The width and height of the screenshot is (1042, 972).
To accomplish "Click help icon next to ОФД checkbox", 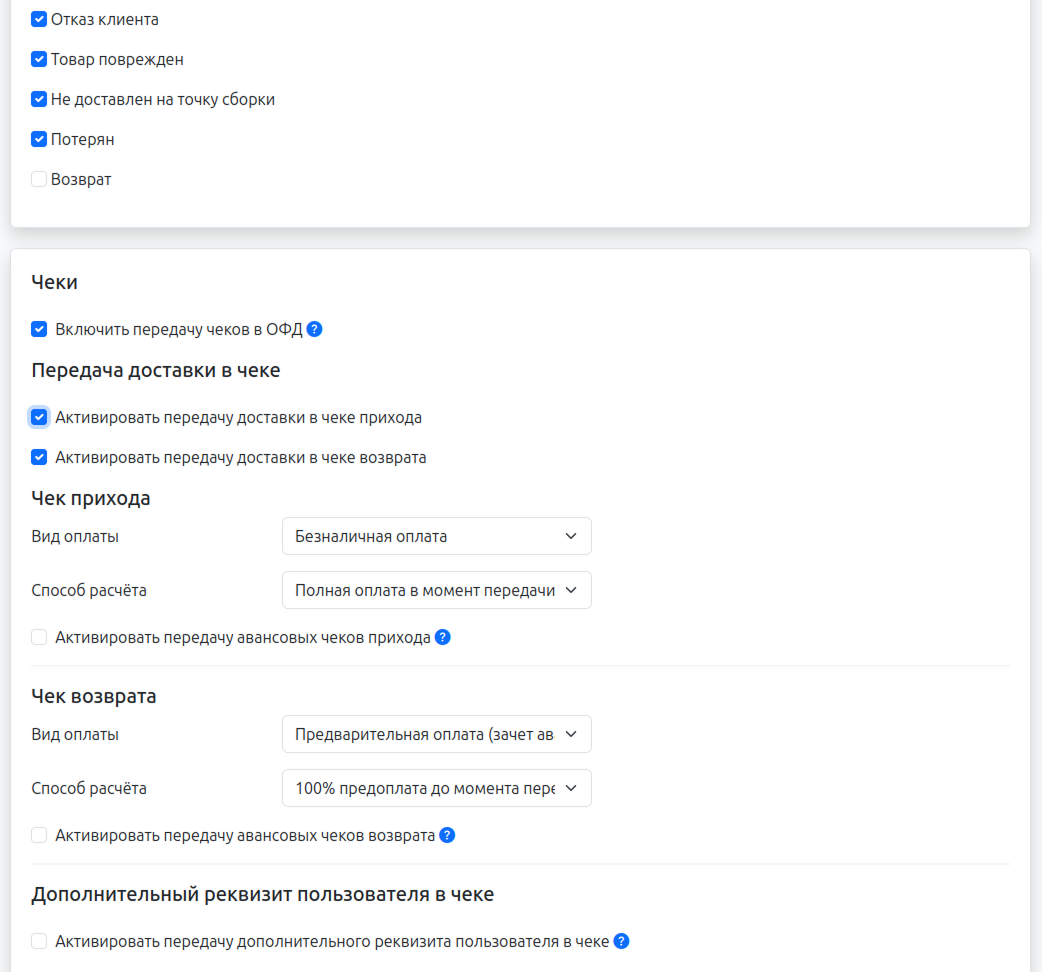I will pyautogui.click(x=314, y=329).
